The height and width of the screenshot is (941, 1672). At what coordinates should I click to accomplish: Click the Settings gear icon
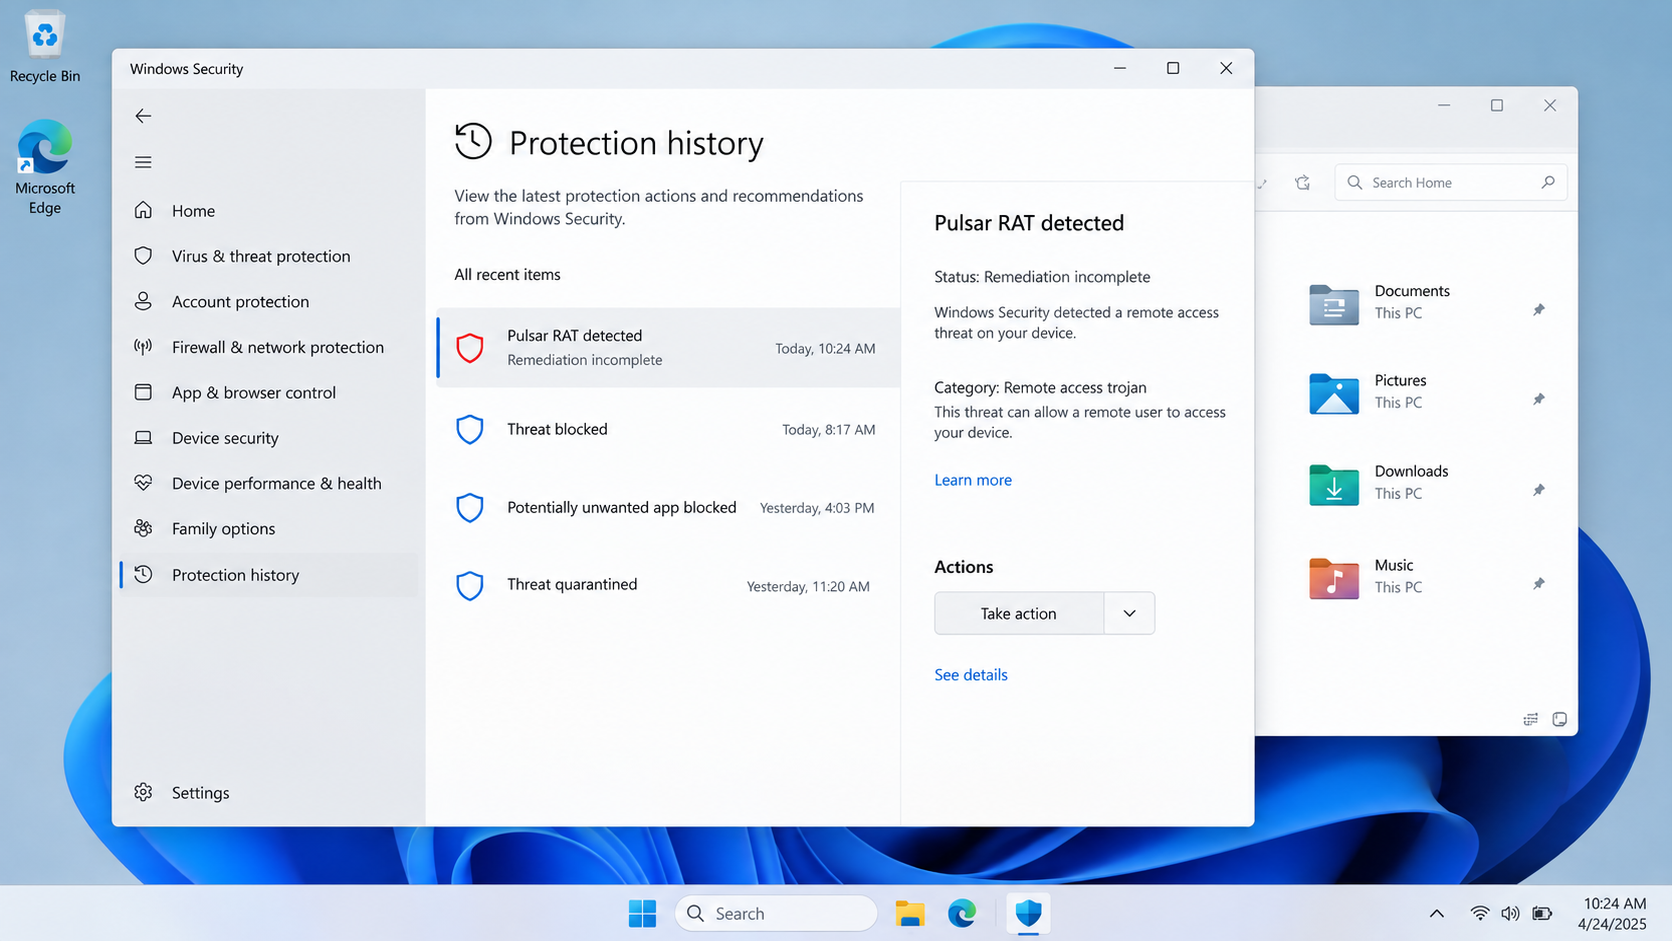click(143, 792)
